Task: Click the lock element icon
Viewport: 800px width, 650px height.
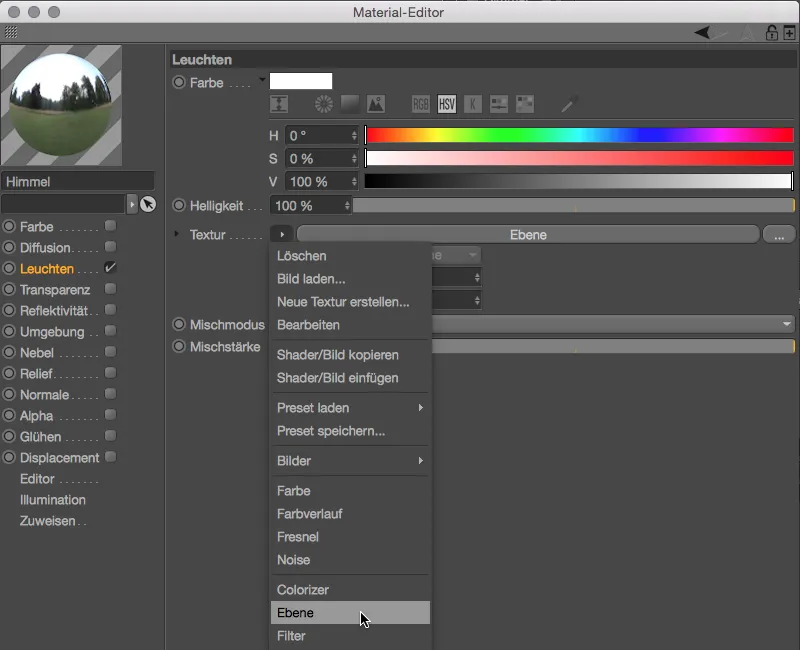Action: 771,33
